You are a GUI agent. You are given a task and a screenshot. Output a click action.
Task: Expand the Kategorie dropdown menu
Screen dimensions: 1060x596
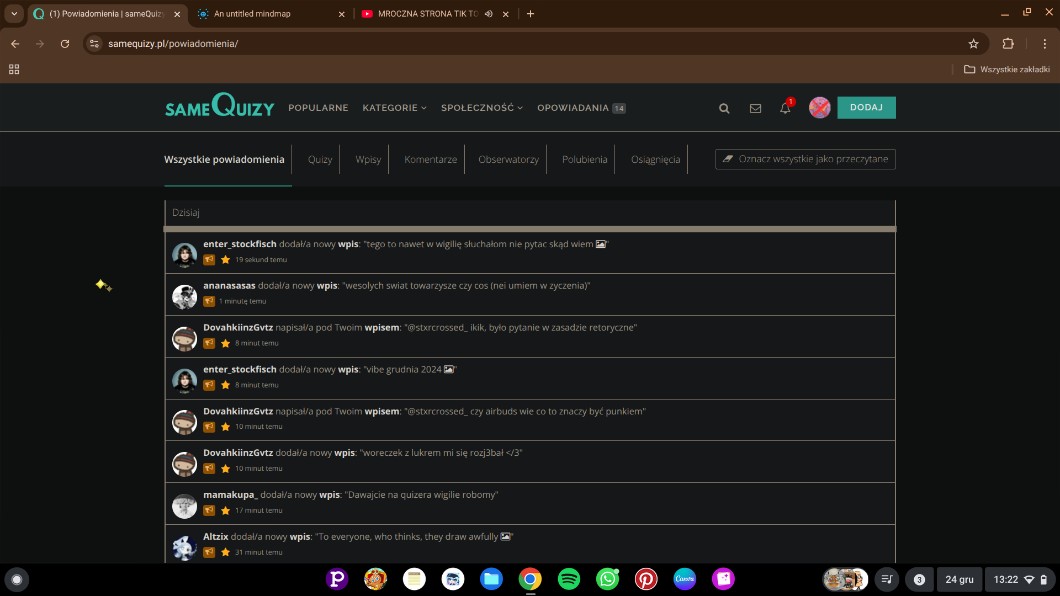click(x=394, y=108)
